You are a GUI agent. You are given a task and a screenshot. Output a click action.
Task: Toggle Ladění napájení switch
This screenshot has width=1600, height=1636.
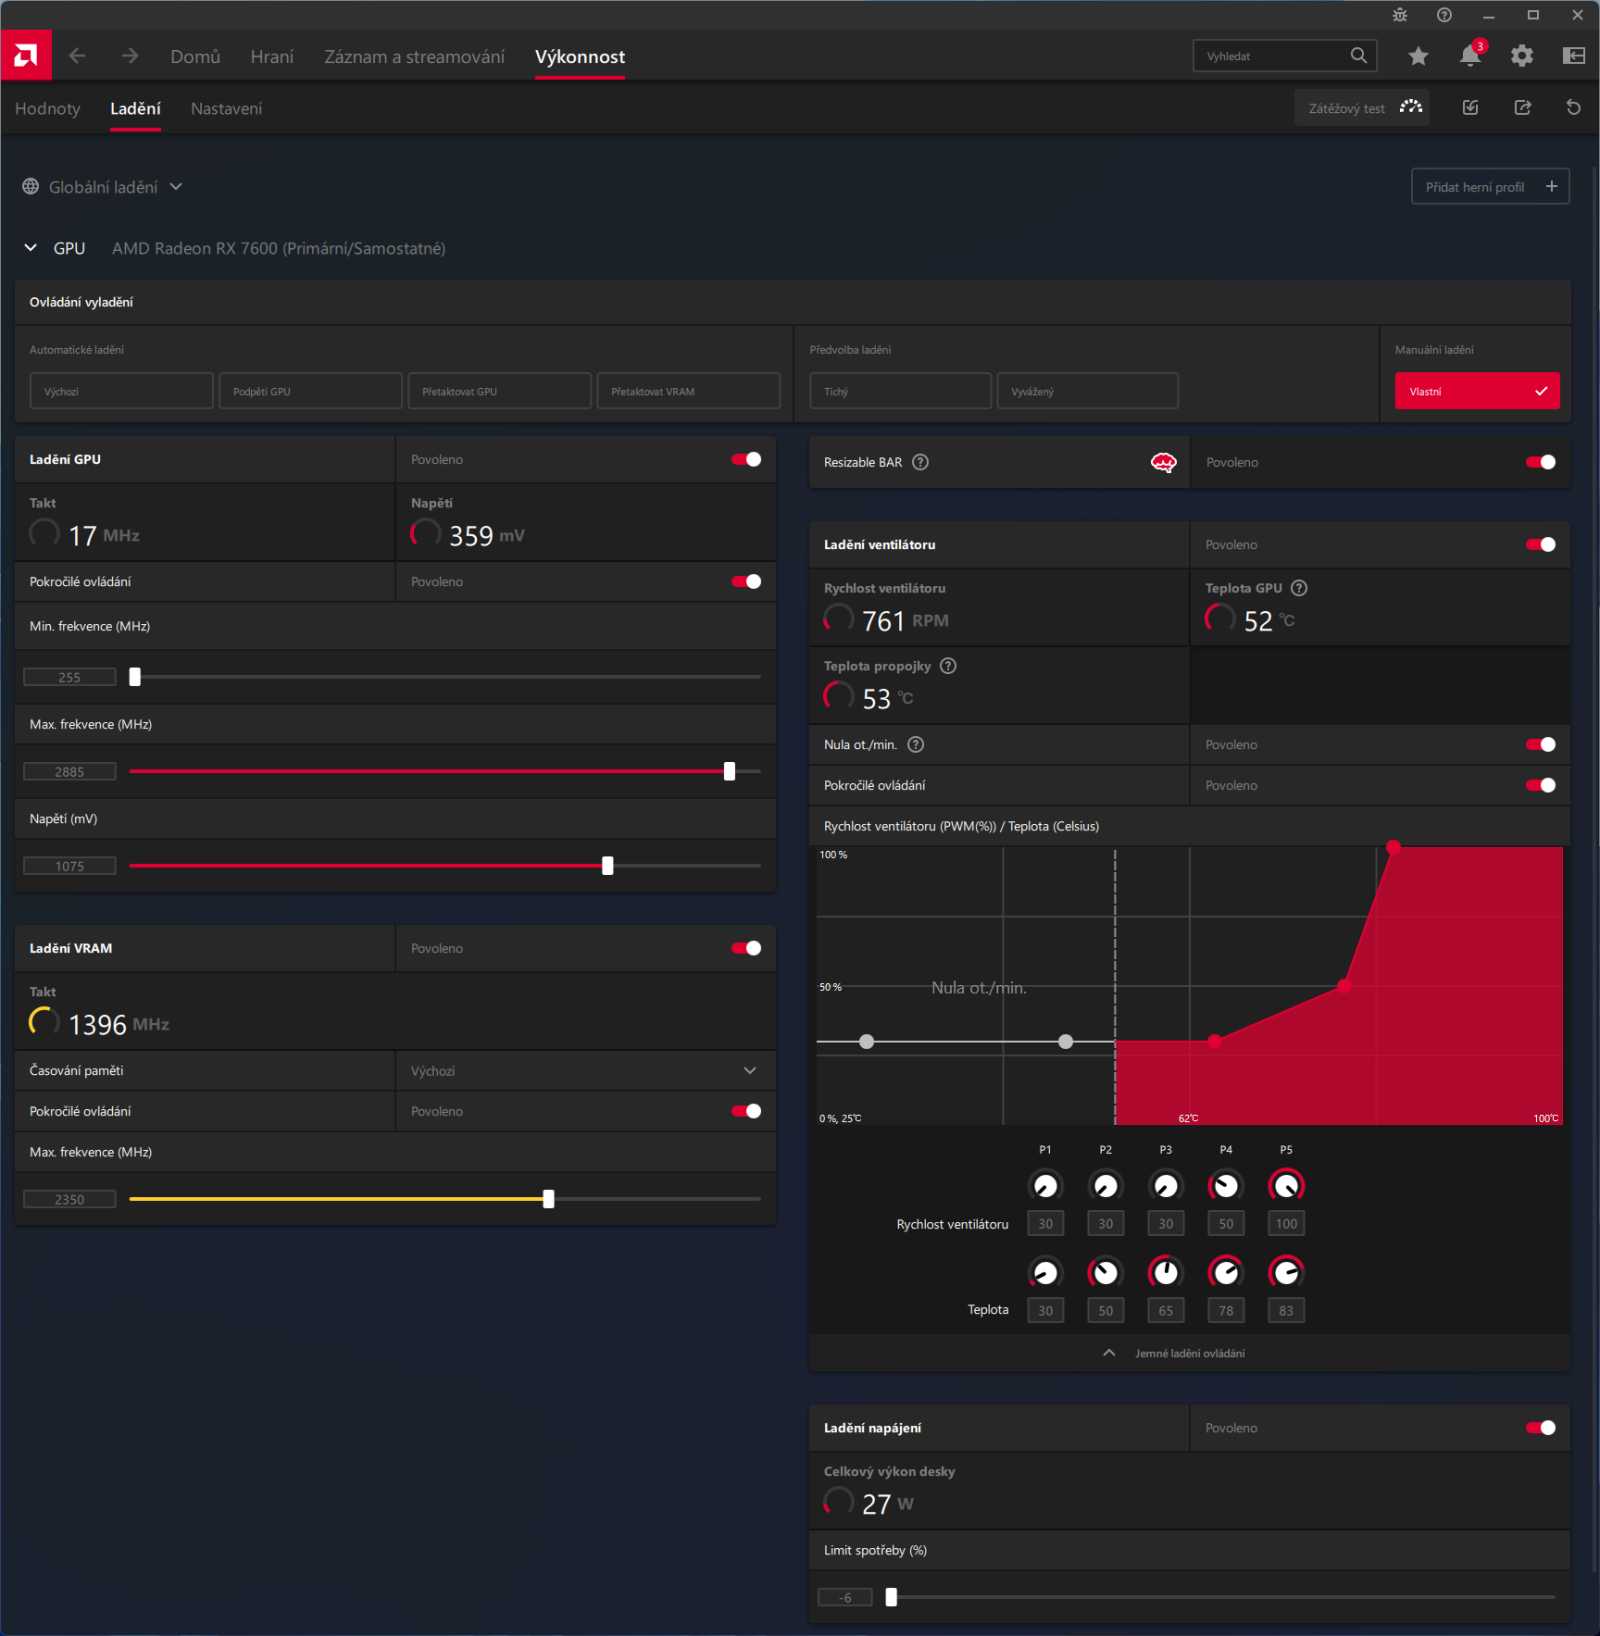[1541, 1428]
